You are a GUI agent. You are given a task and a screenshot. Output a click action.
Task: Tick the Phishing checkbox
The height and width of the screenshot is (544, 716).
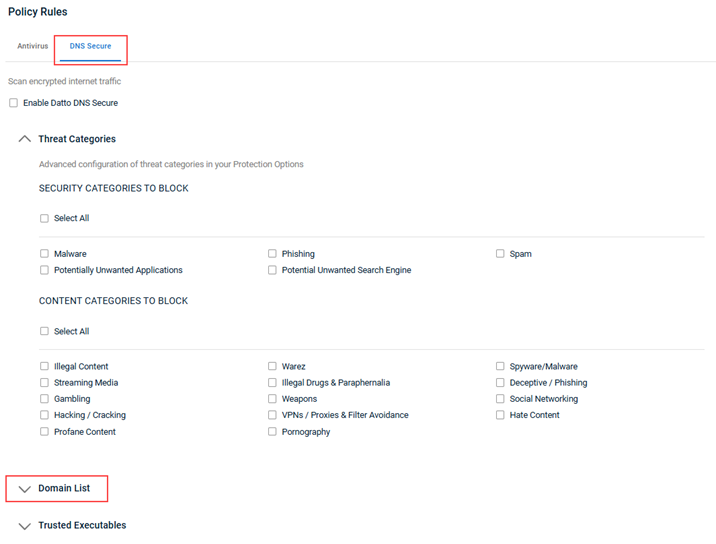point(272,254)
